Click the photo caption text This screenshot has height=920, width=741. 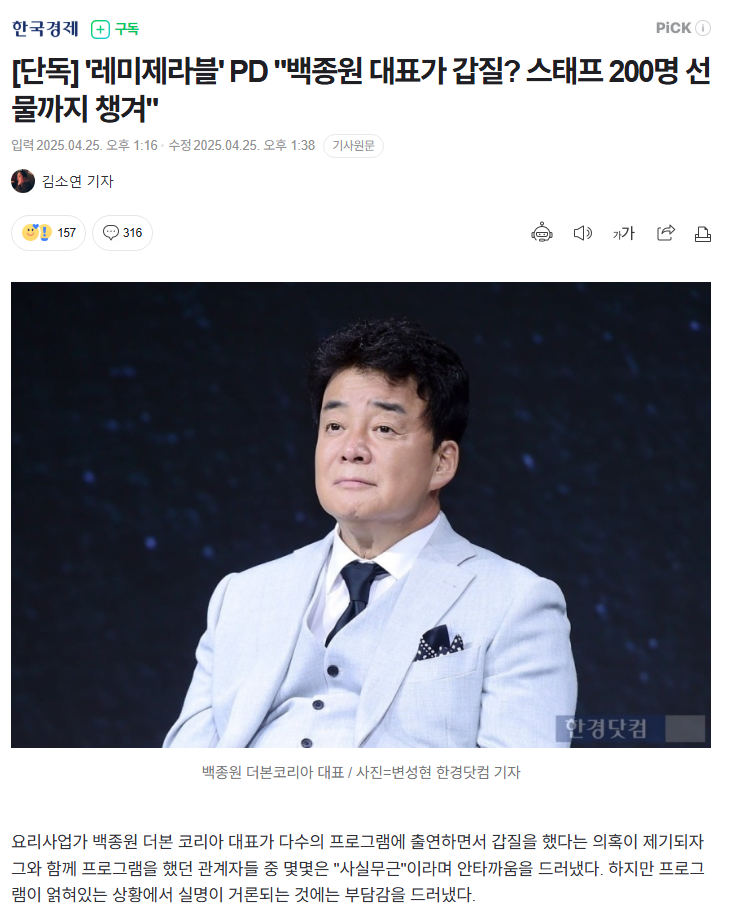361,772
